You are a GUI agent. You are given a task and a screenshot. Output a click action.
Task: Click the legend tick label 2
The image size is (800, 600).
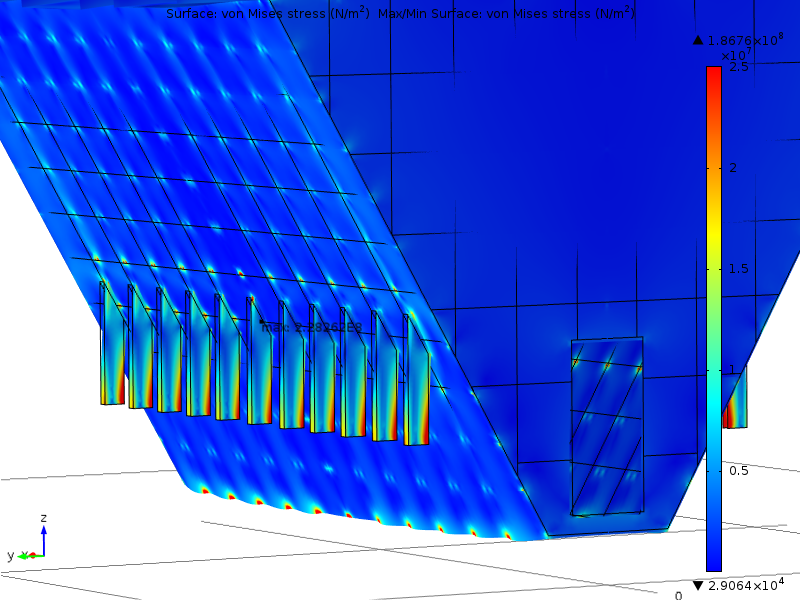coord(733,168)
